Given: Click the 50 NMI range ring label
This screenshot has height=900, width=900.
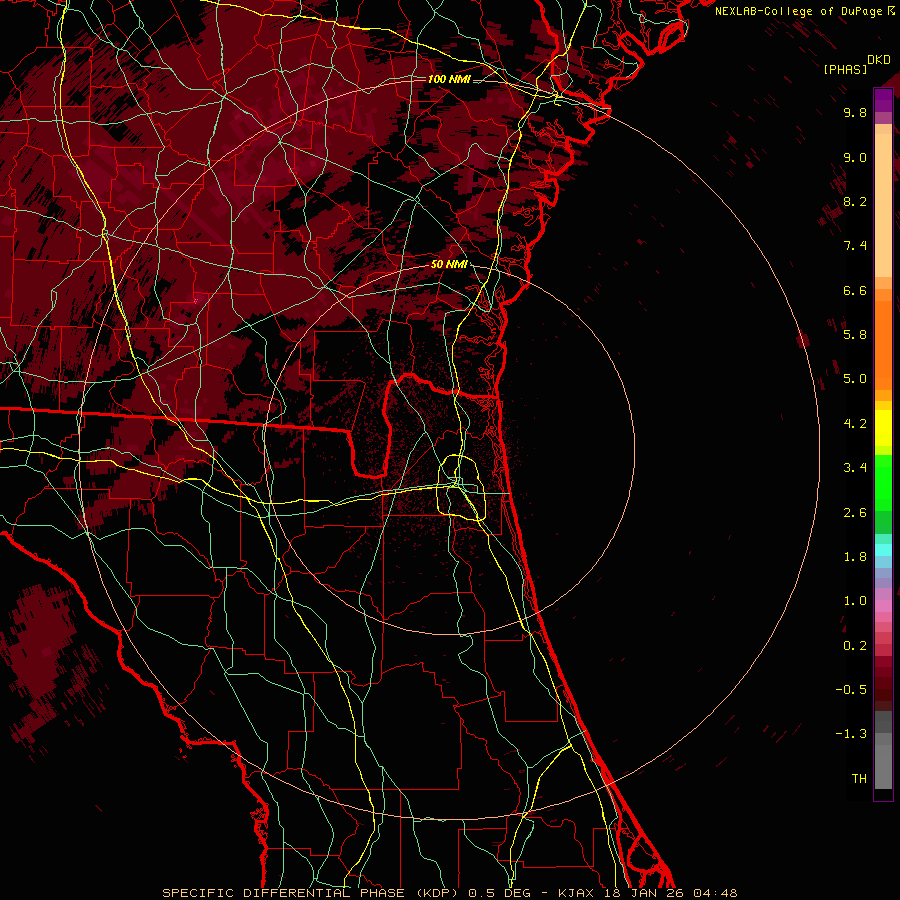Looking at the screenshot, I should [449, 264].
